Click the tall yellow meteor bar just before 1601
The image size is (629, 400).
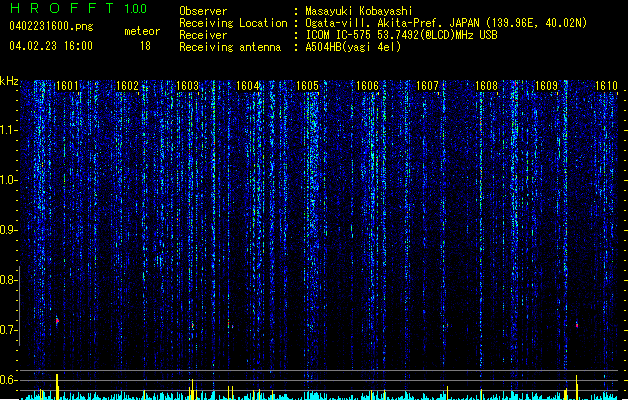57,386
